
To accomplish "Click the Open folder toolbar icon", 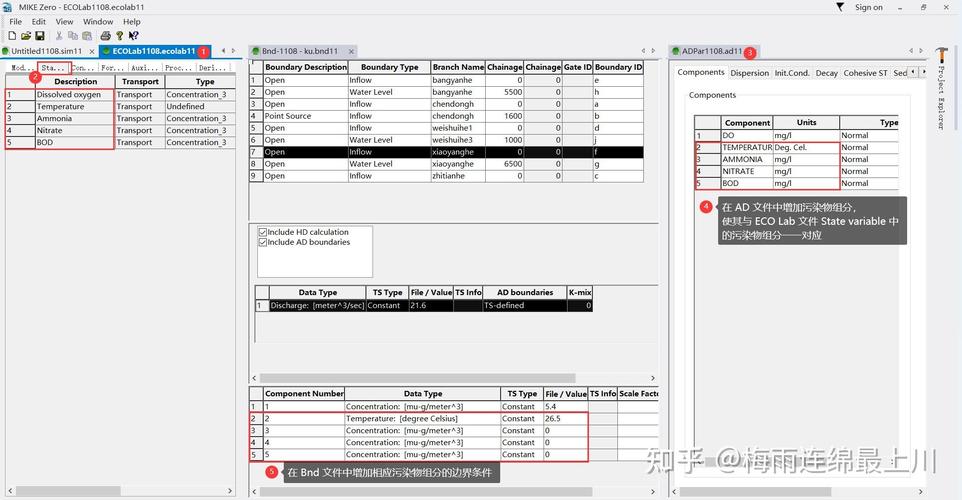I will pos(26,36).
